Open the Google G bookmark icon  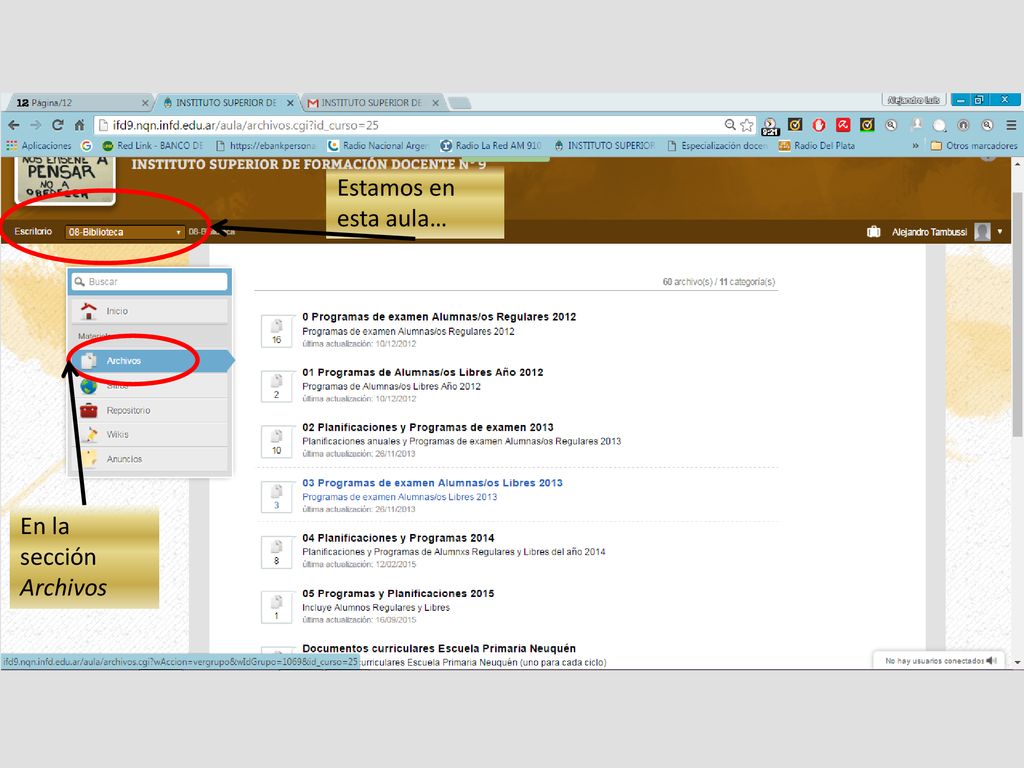pos(86,146)
